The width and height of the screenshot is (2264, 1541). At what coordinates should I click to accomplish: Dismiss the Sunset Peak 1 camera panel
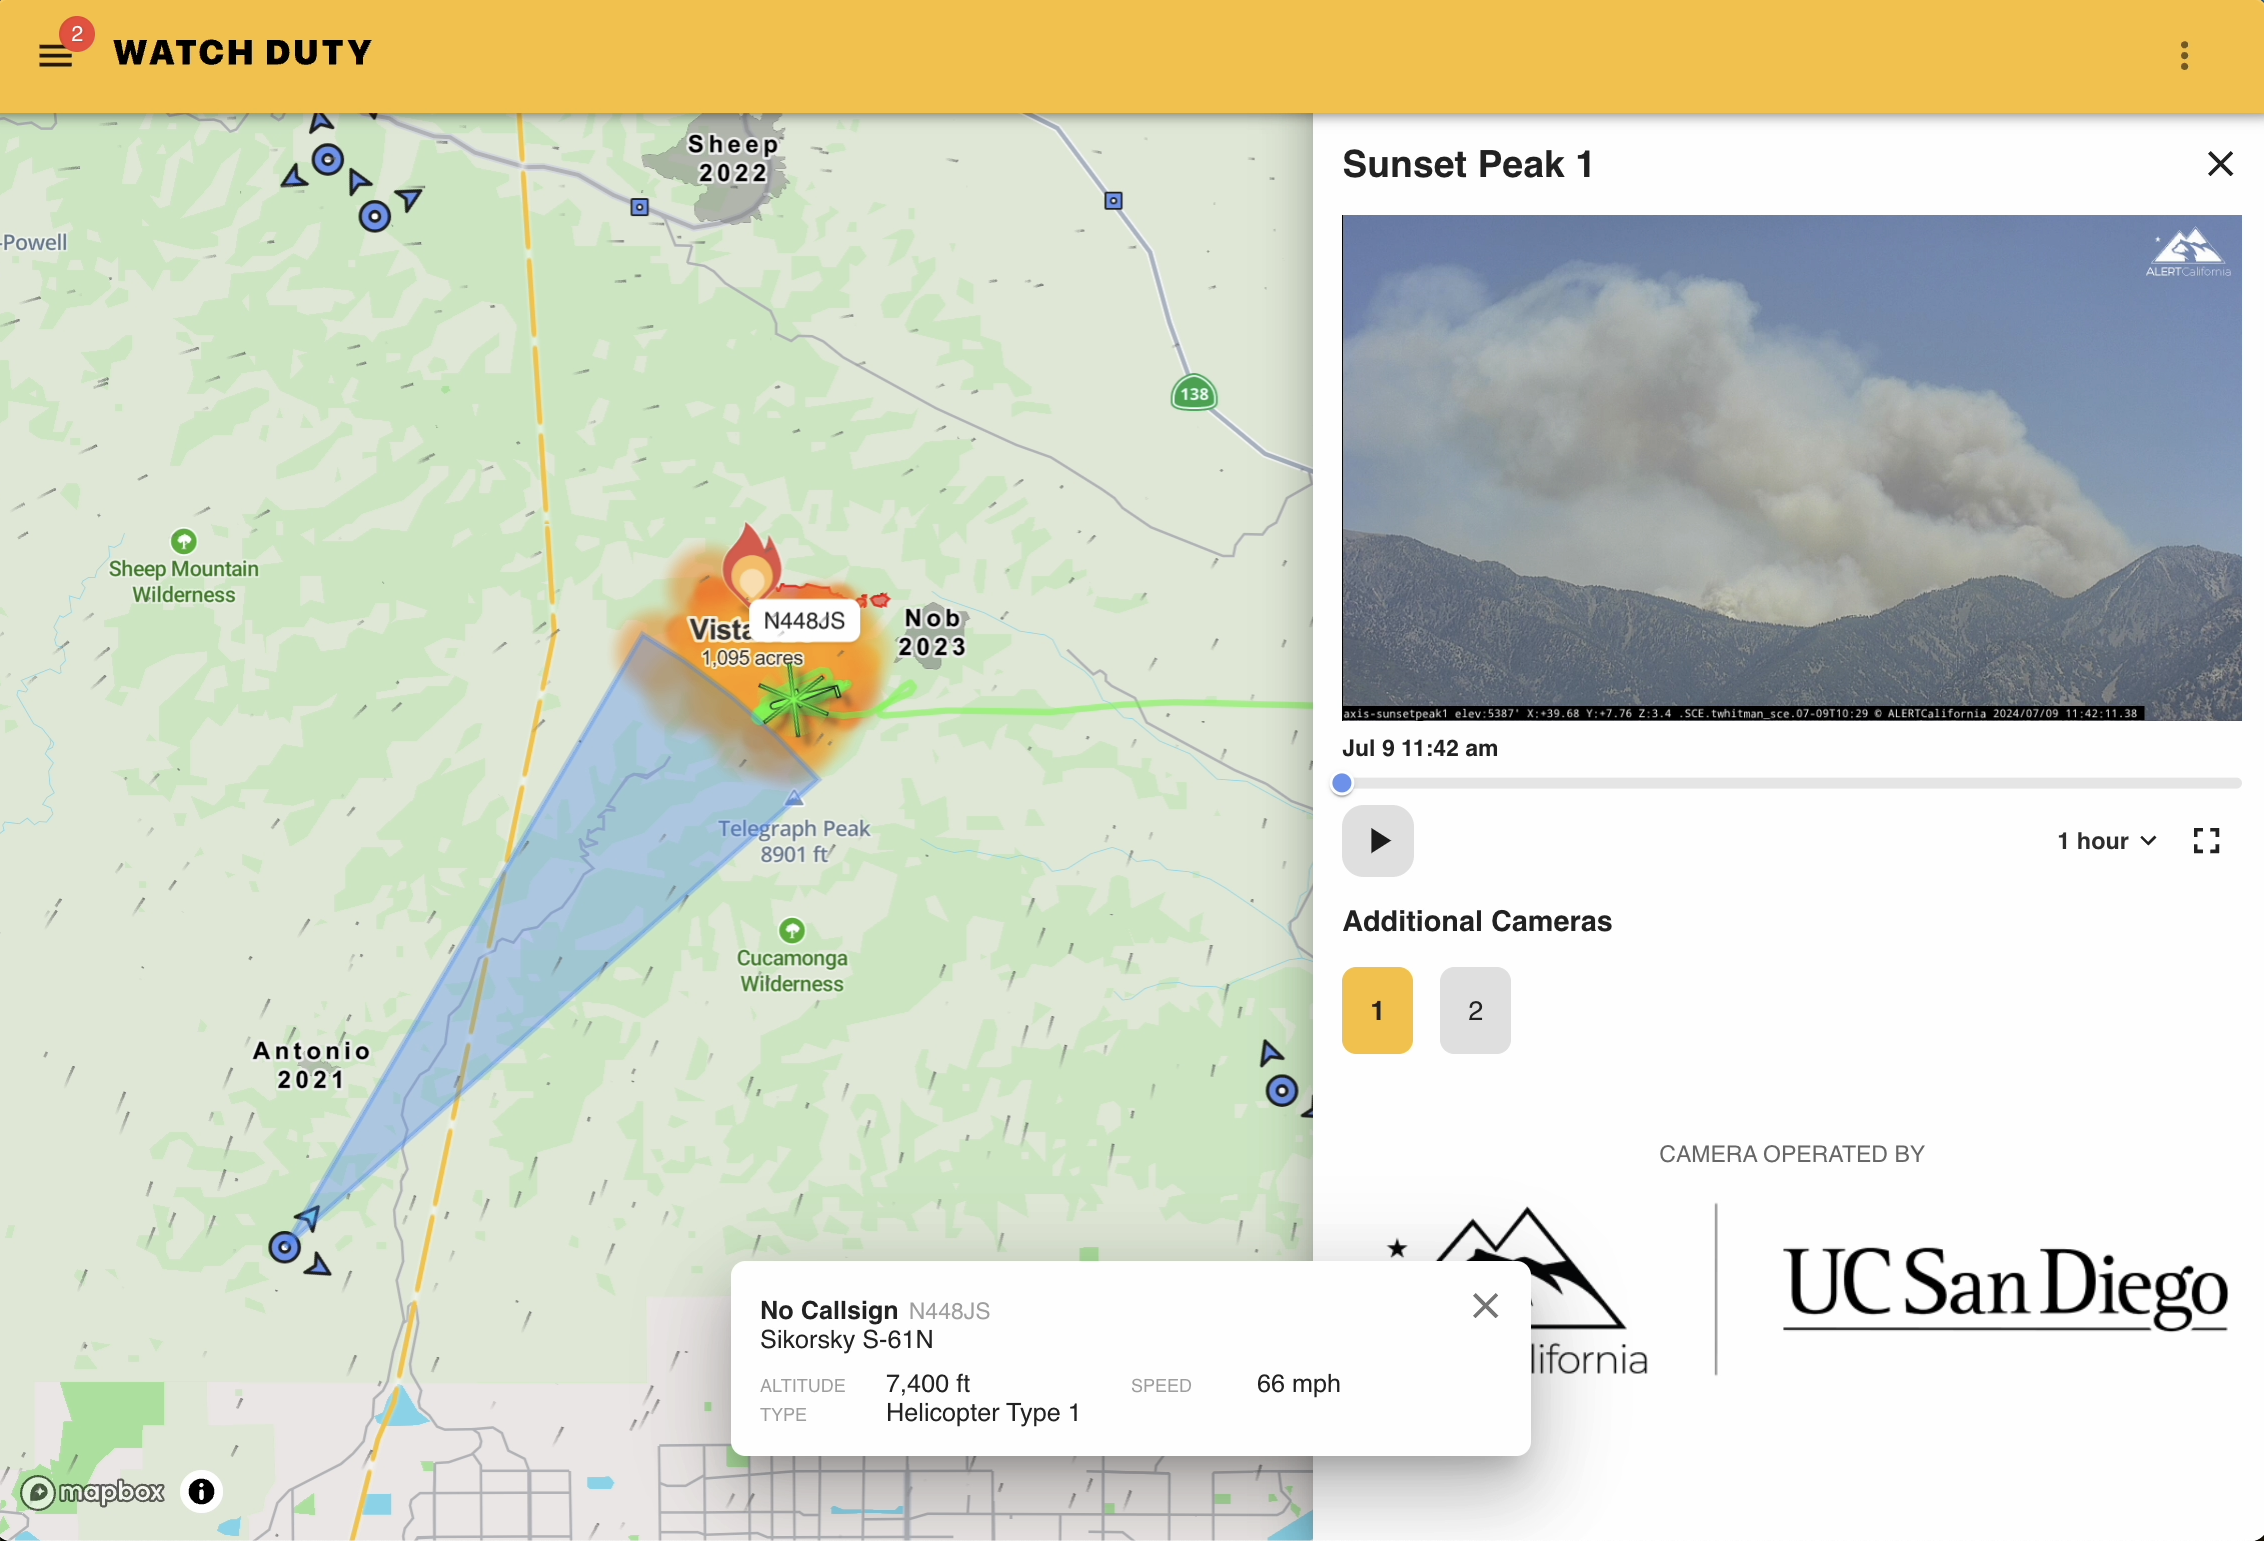tap(2219, 164)
